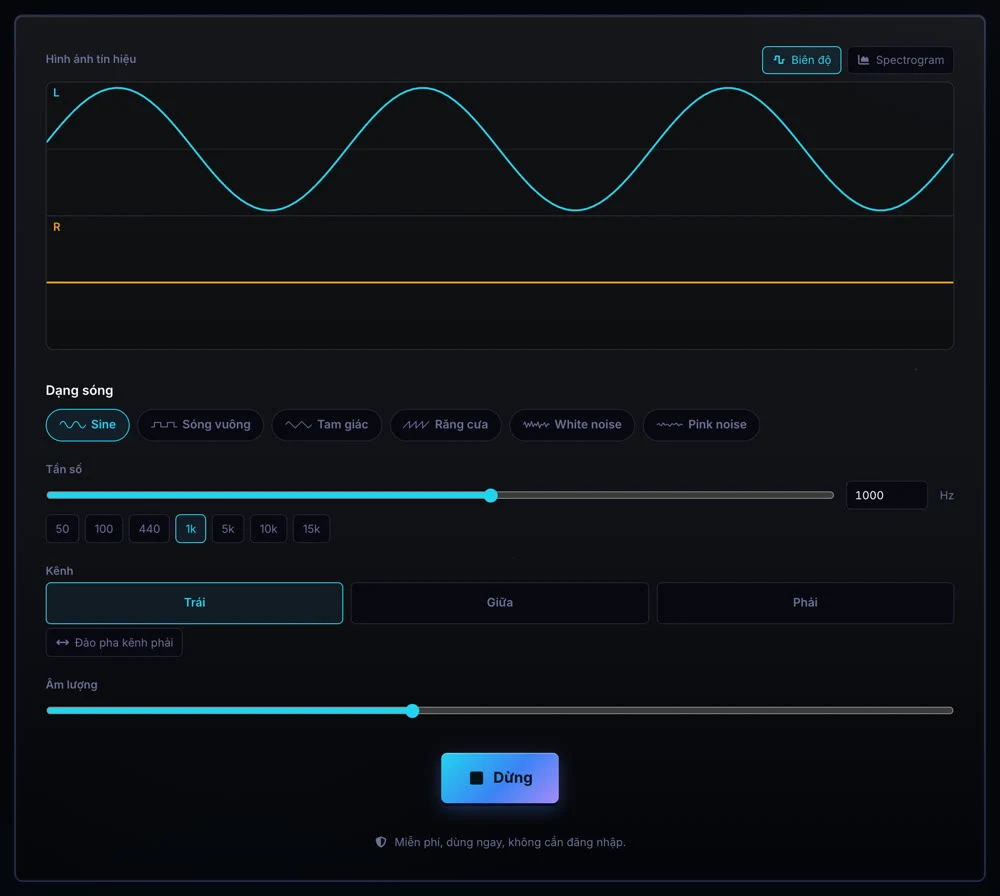Click the frequency Hz input field

(x=886, y=496)
